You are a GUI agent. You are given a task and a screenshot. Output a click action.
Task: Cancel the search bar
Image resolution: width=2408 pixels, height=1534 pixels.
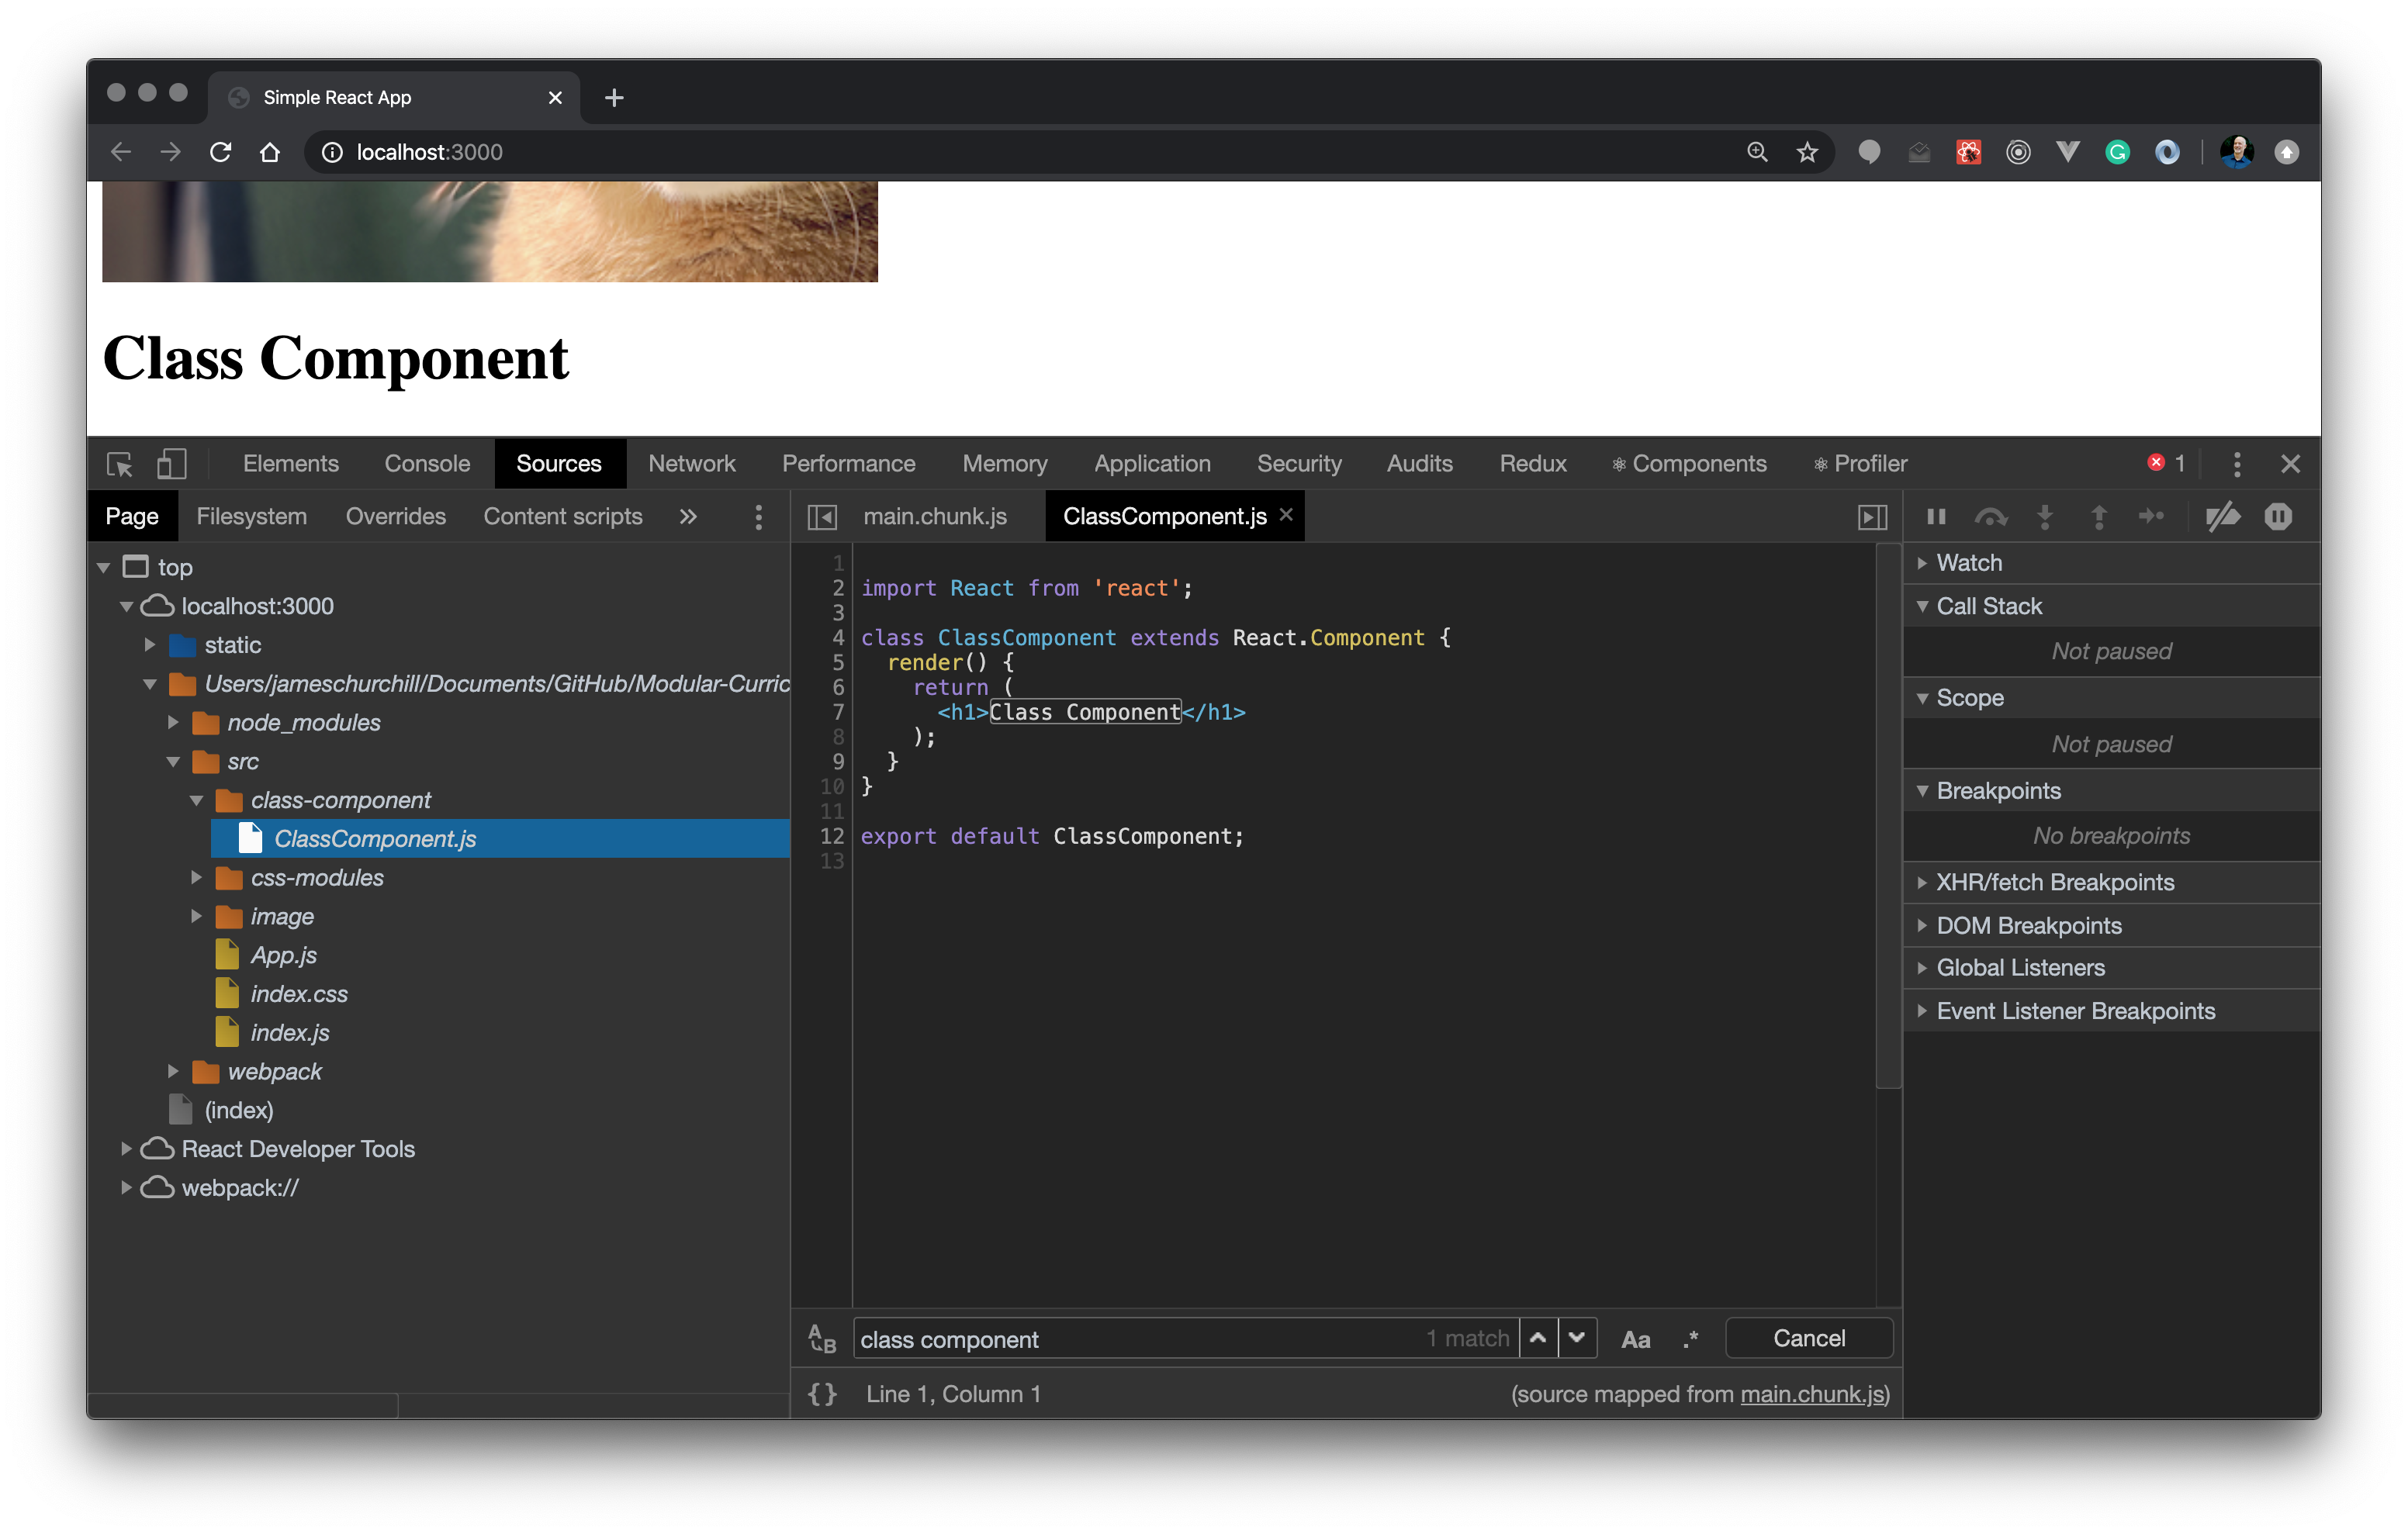pyautogui.click(x=1808, y=1338)
